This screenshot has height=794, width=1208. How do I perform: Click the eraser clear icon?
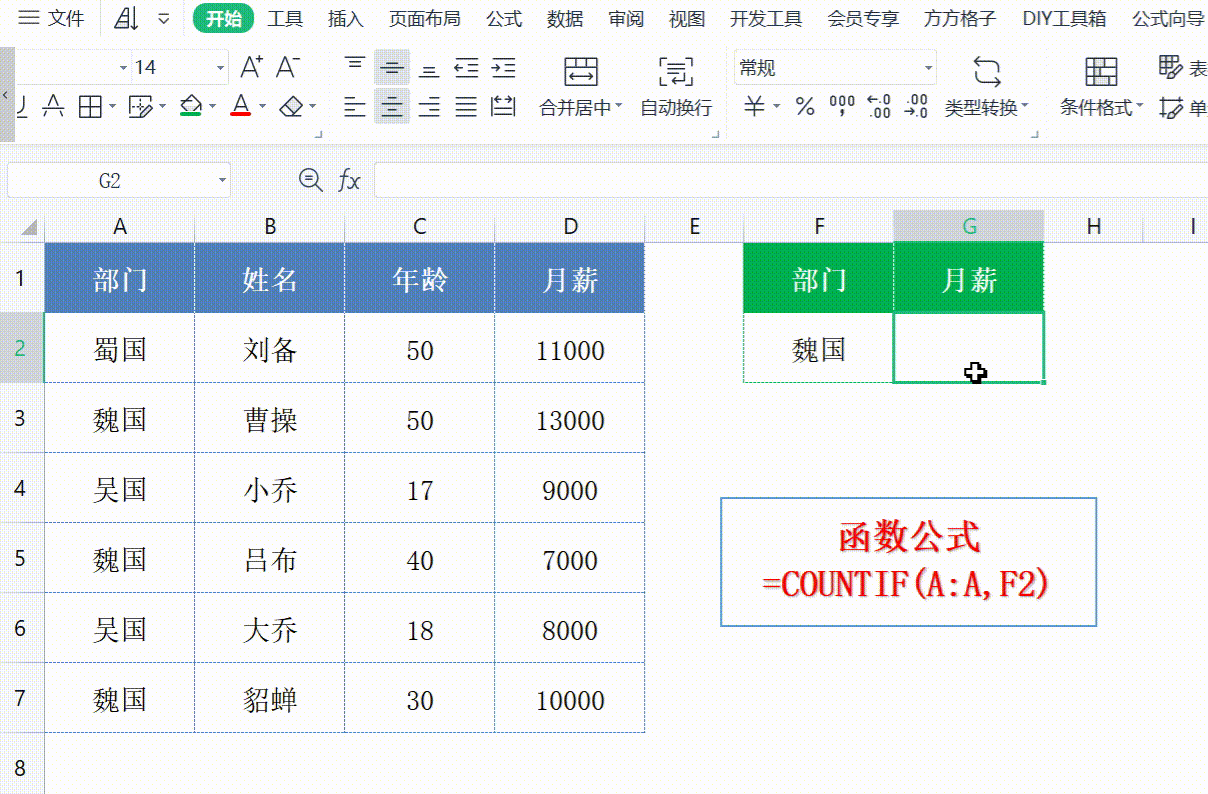(291, 106)
